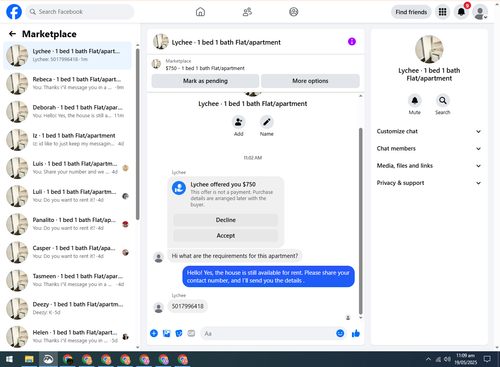Screen dimensions: 500x367
Task: Search in conversation via magnifier icon
Action: tap(443, 100)
